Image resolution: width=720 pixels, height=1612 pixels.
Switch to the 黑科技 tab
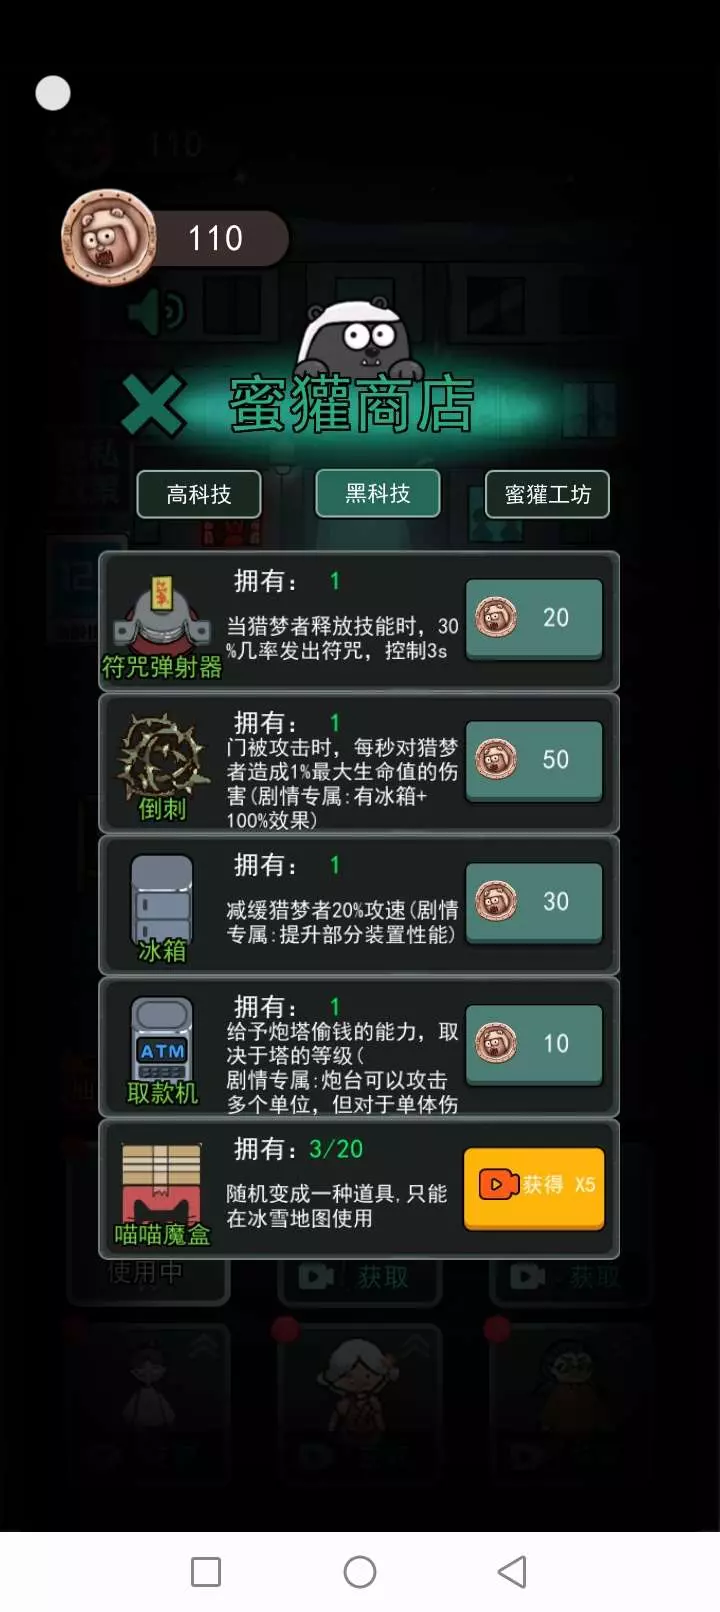point(378,493)
